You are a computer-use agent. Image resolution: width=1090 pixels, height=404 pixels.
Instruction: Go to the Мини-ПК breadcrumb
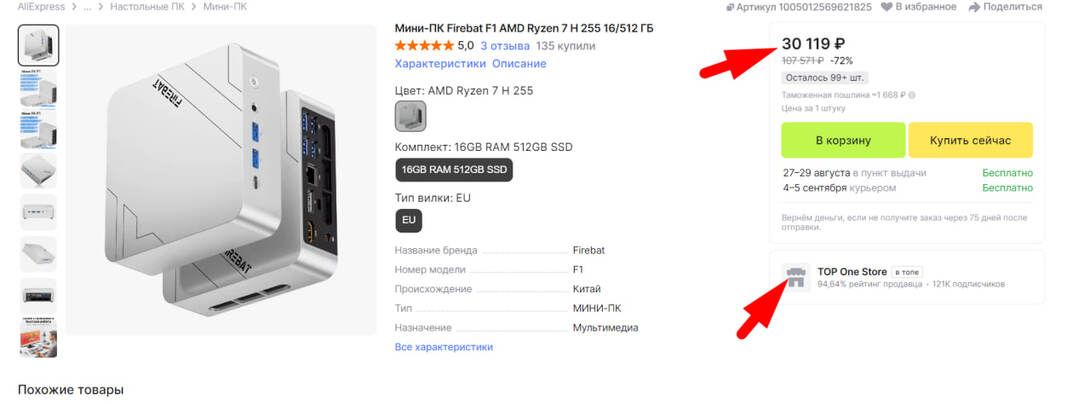[225, 6]
